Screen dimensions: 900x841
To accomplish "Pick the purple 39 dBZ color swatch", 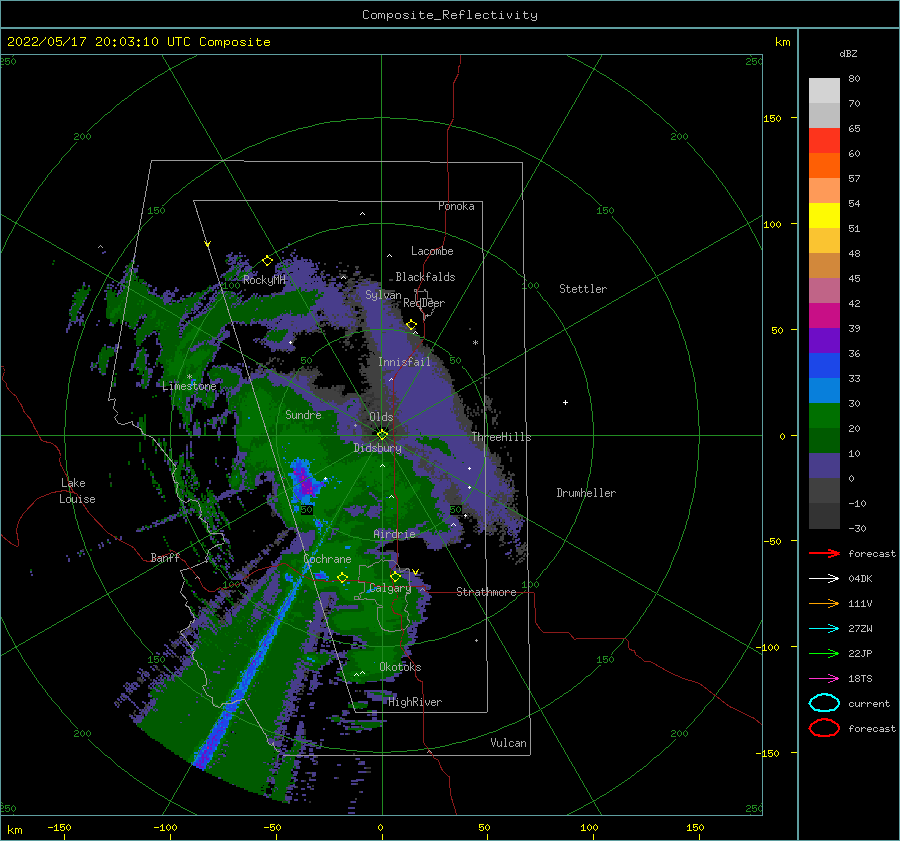I will point(824,340).
